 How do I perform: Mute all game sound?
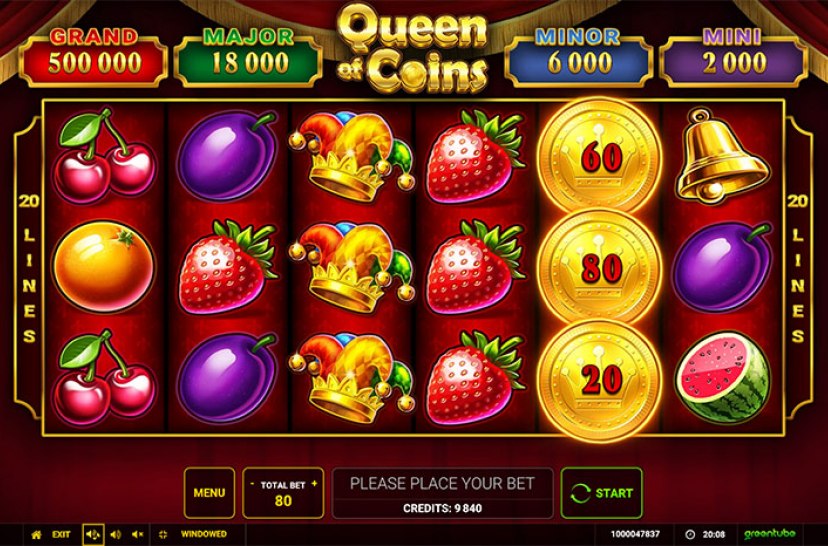138,534
